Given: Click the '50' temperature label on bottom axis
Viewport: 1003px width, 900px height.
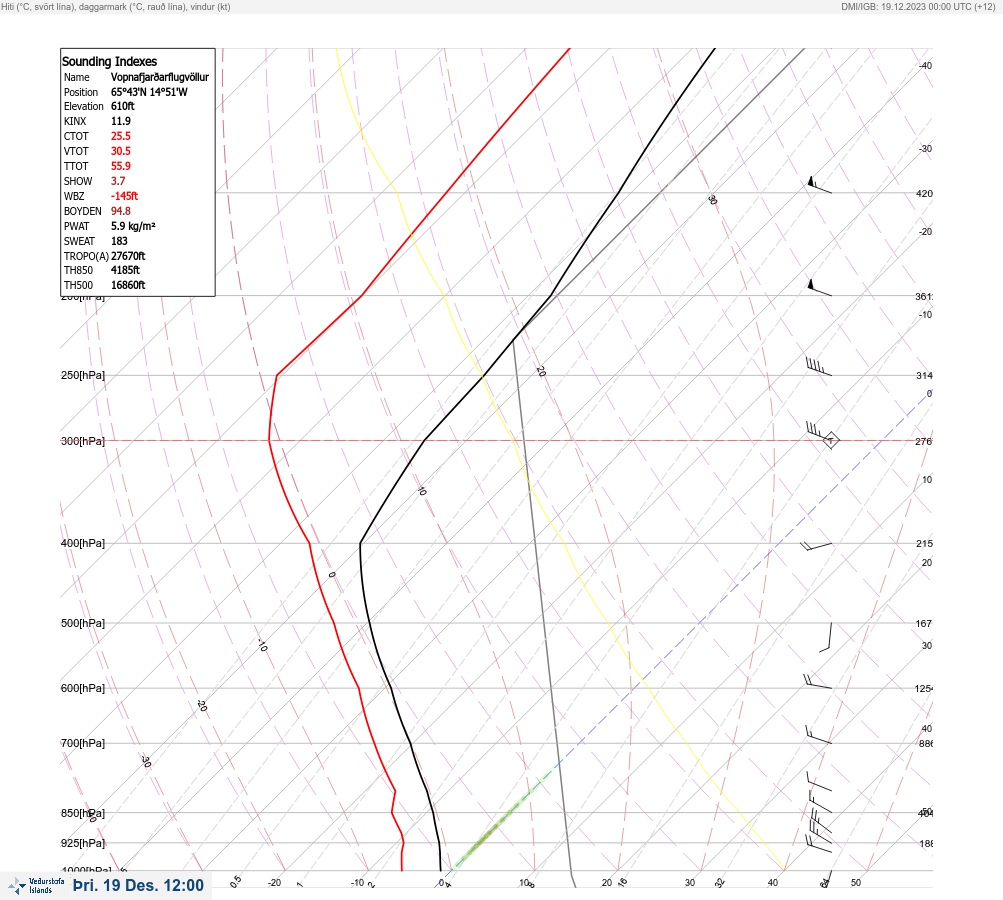Looking at the screenshot, I should click(x=856, y=883).
